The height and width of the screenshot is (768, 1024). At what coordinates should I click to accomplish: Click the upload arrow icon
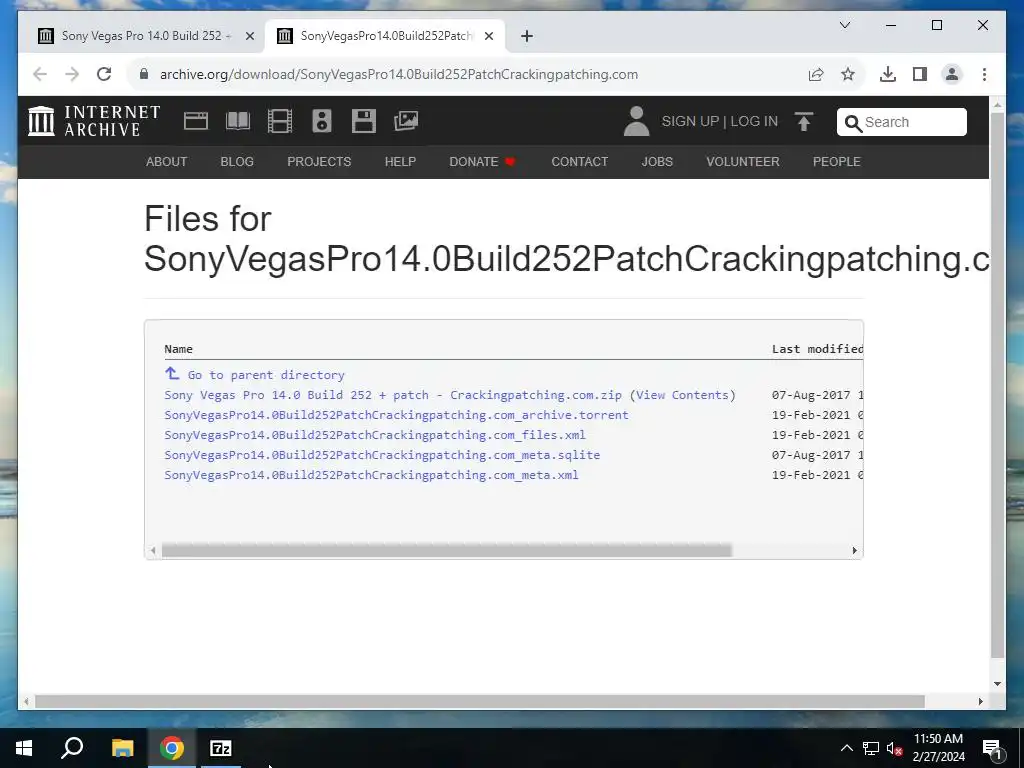804,121
